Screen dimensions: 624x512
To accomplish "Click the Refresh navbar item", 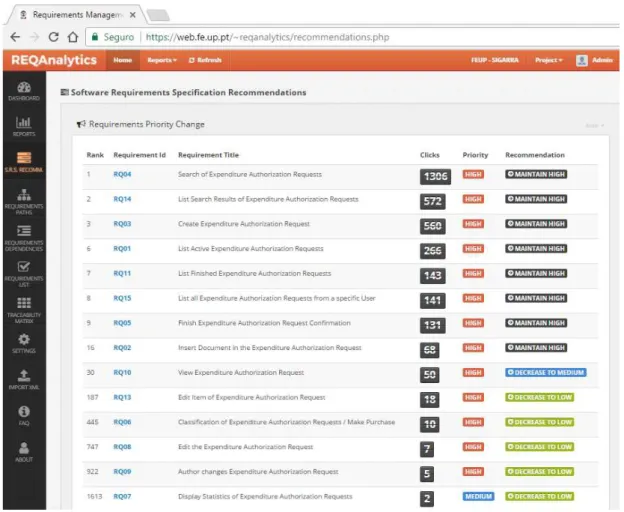I will pyautogui.click(x=205, y=60).
